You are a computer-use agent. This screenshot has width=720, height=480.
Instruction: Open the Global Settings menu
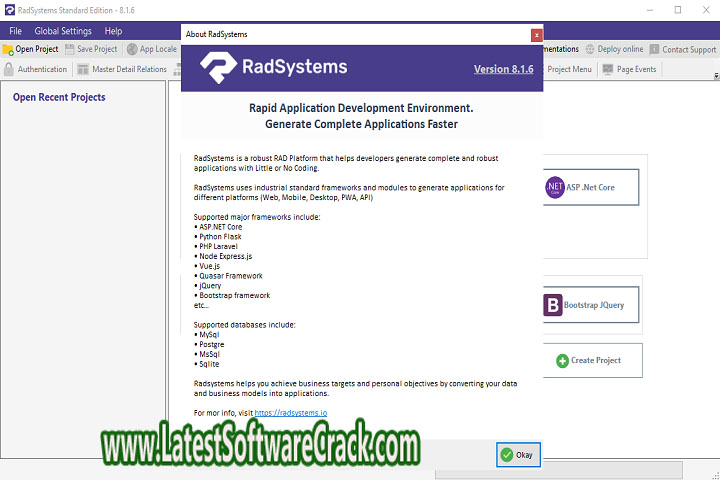tap(63, 31)
